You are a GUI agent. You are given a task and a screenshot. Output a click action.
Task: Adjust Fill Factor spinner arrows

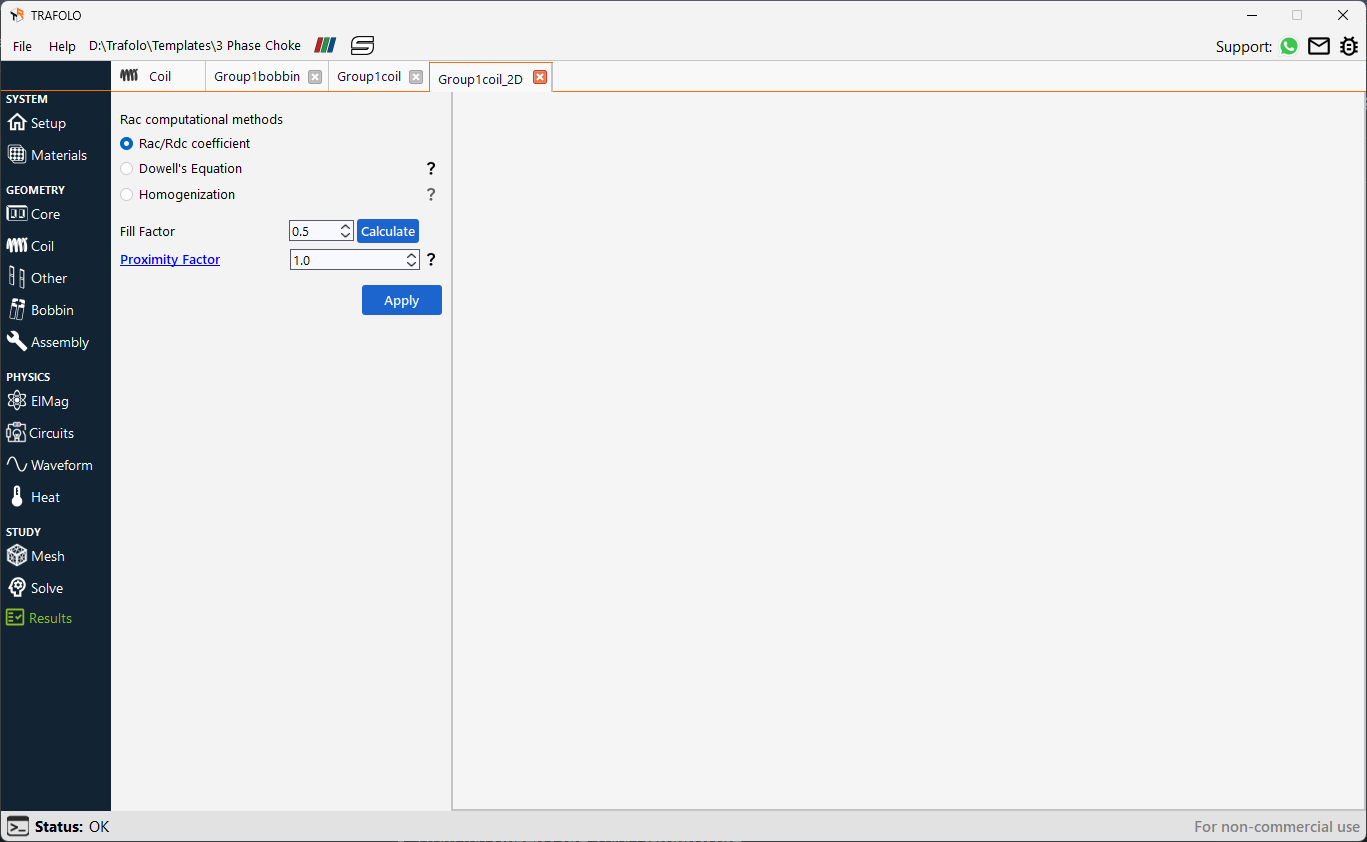point(346,231)
